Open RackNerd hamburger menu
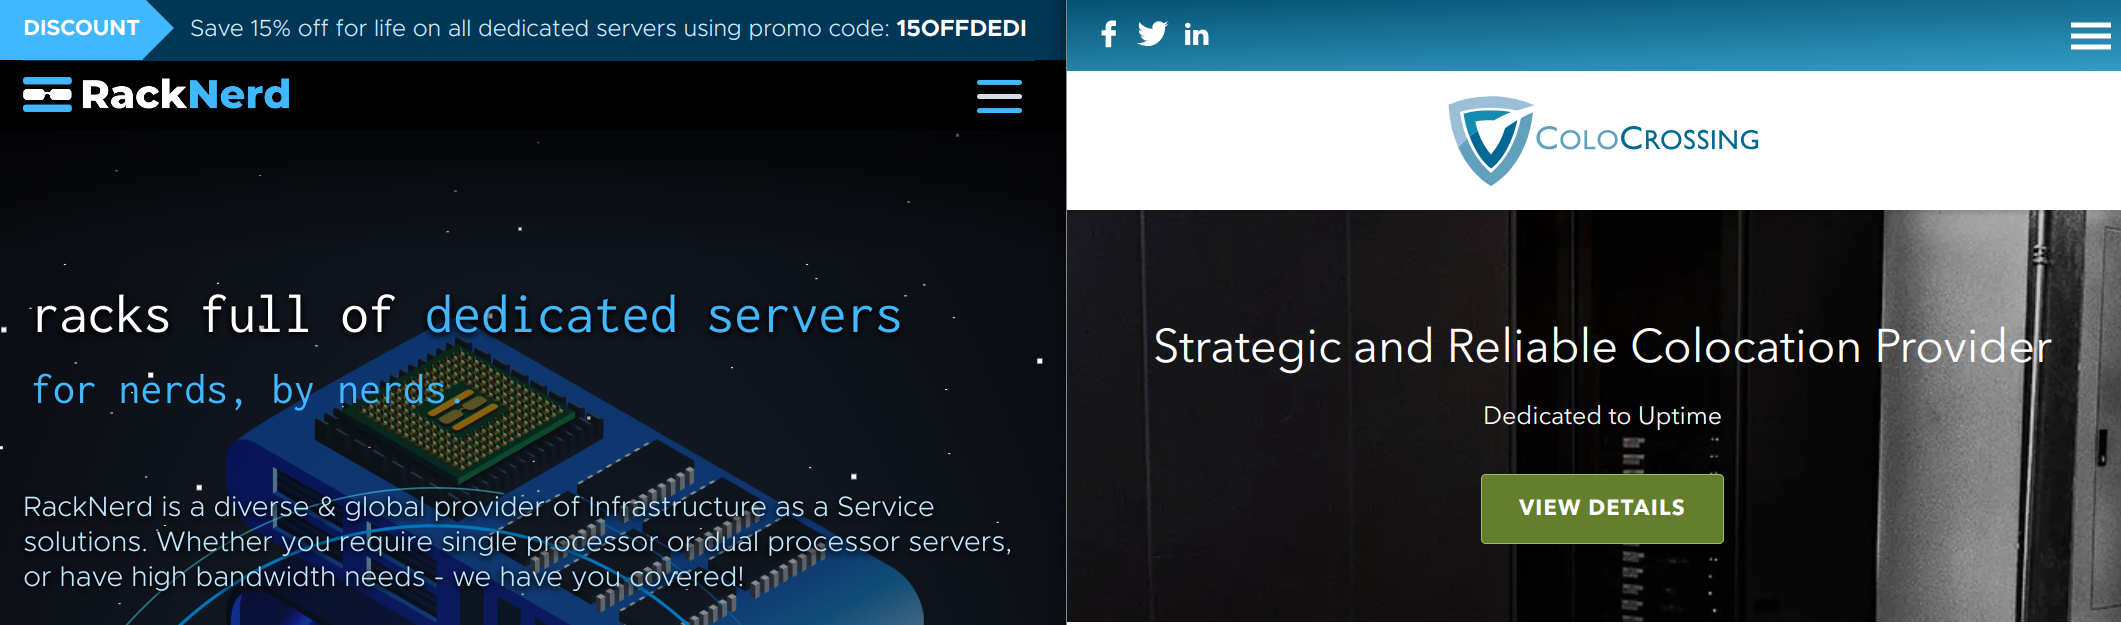The width and height of the screenshot is (2121, 625). click(999, 96)
